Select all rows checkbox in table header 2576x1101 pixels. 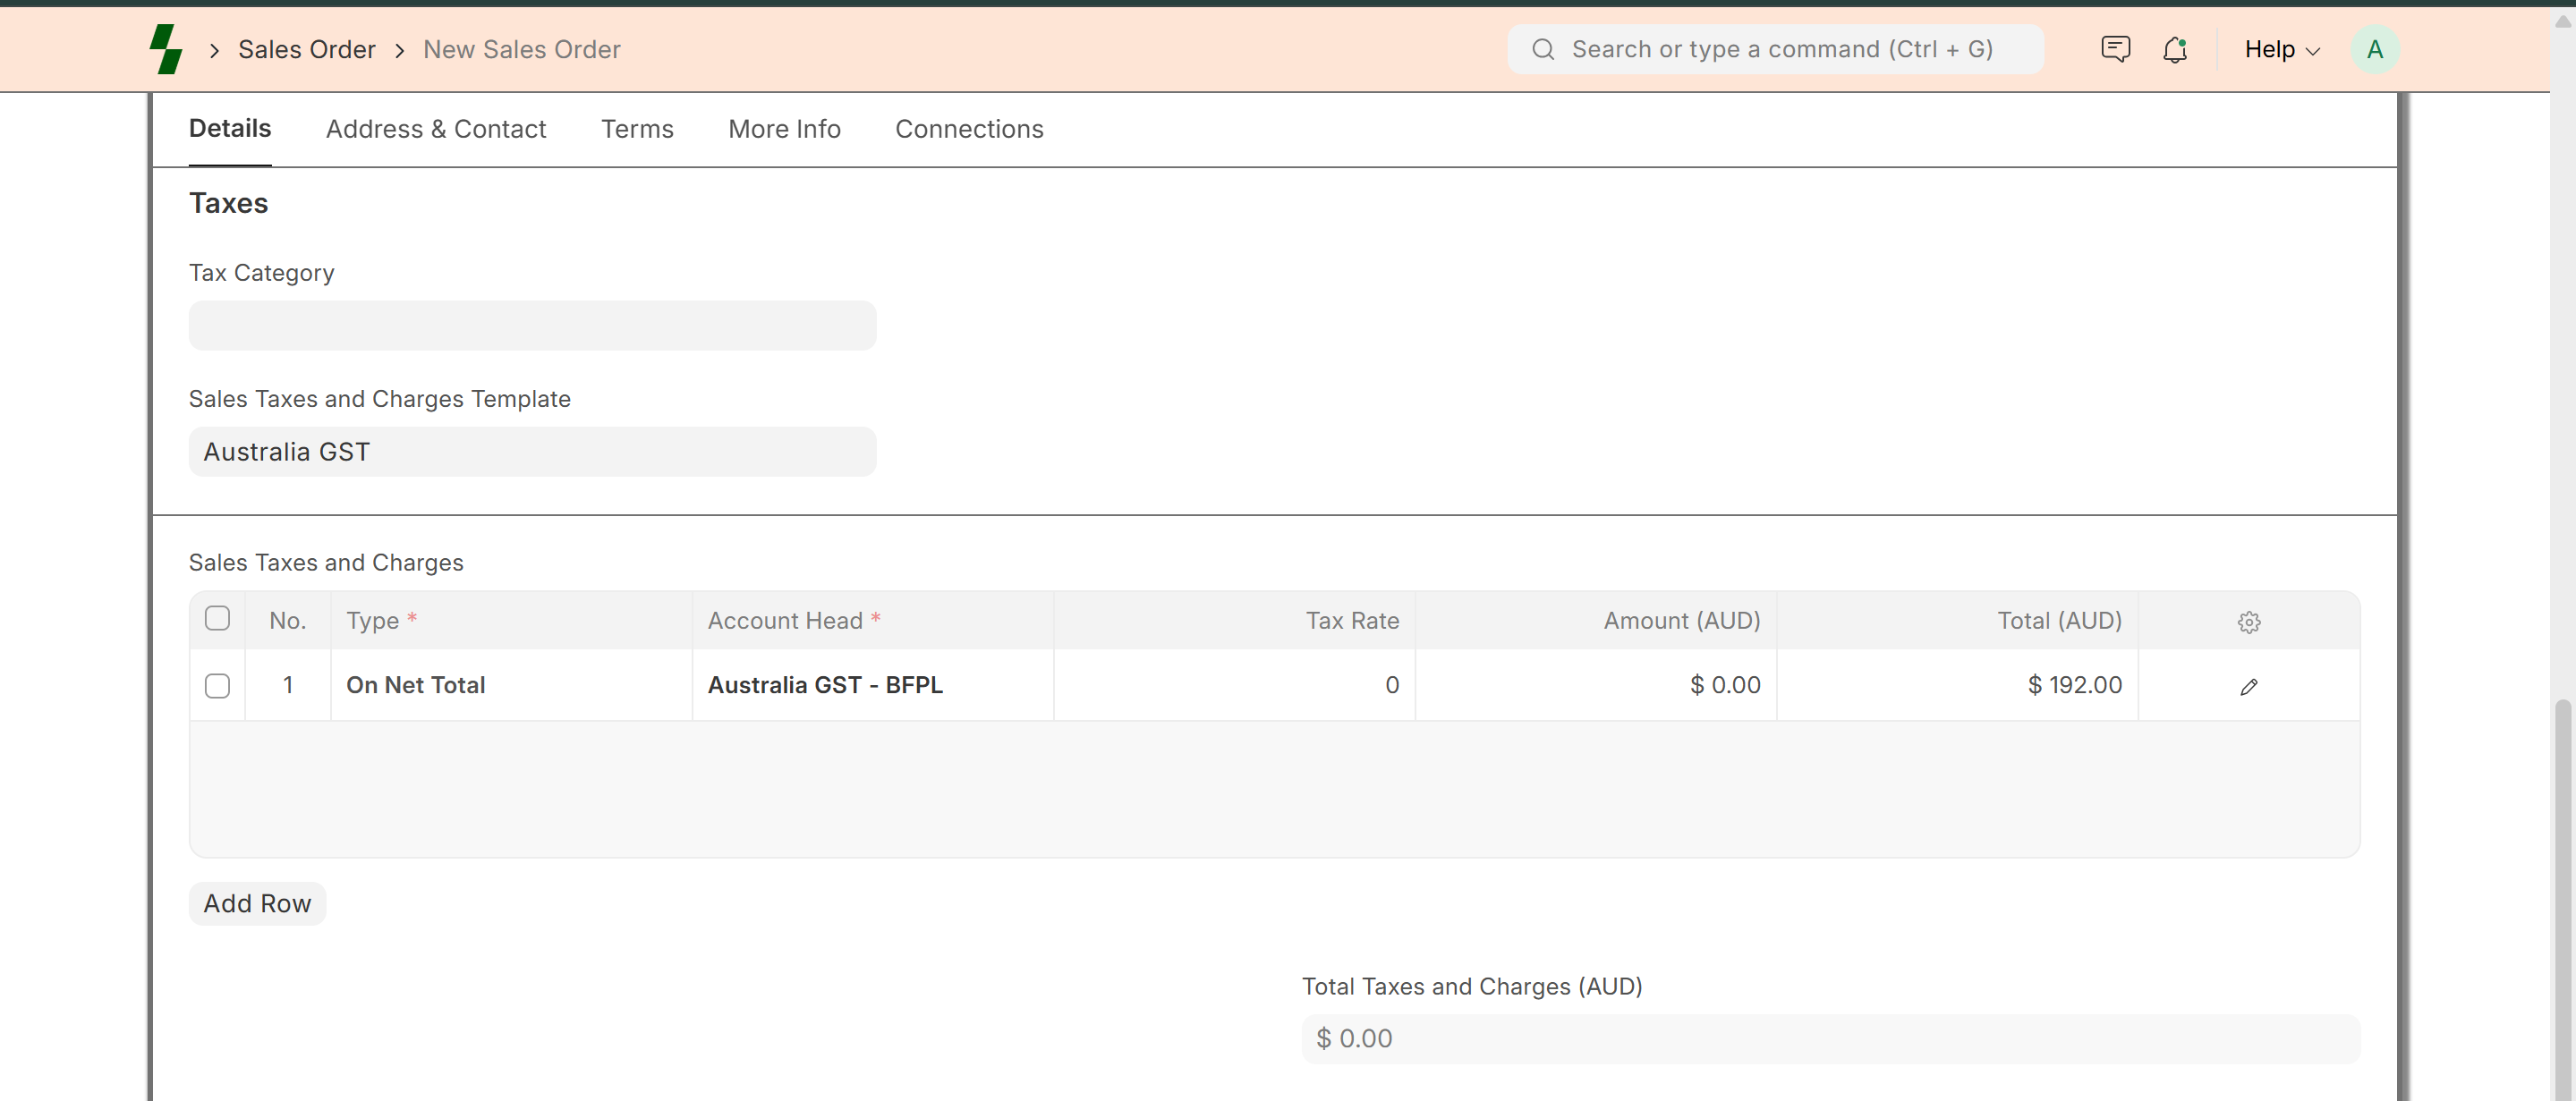(x=217, y=619)
